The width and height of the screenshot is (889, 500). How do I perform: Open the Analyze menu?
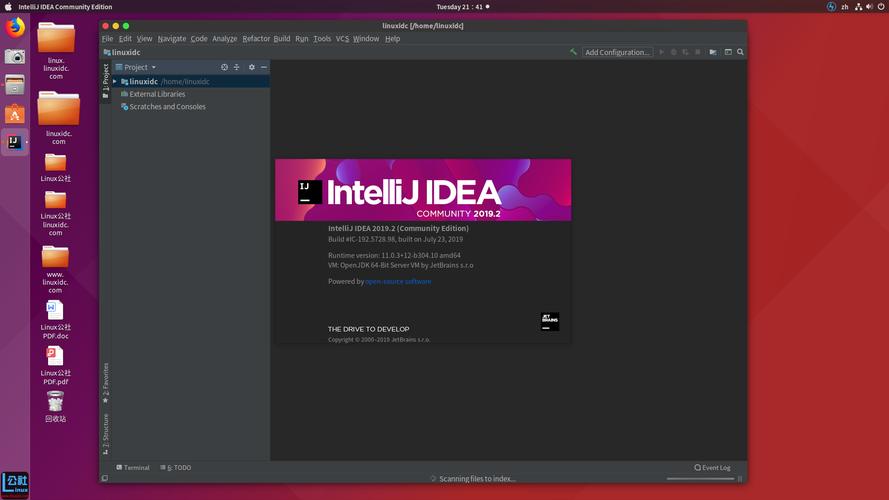225,39
